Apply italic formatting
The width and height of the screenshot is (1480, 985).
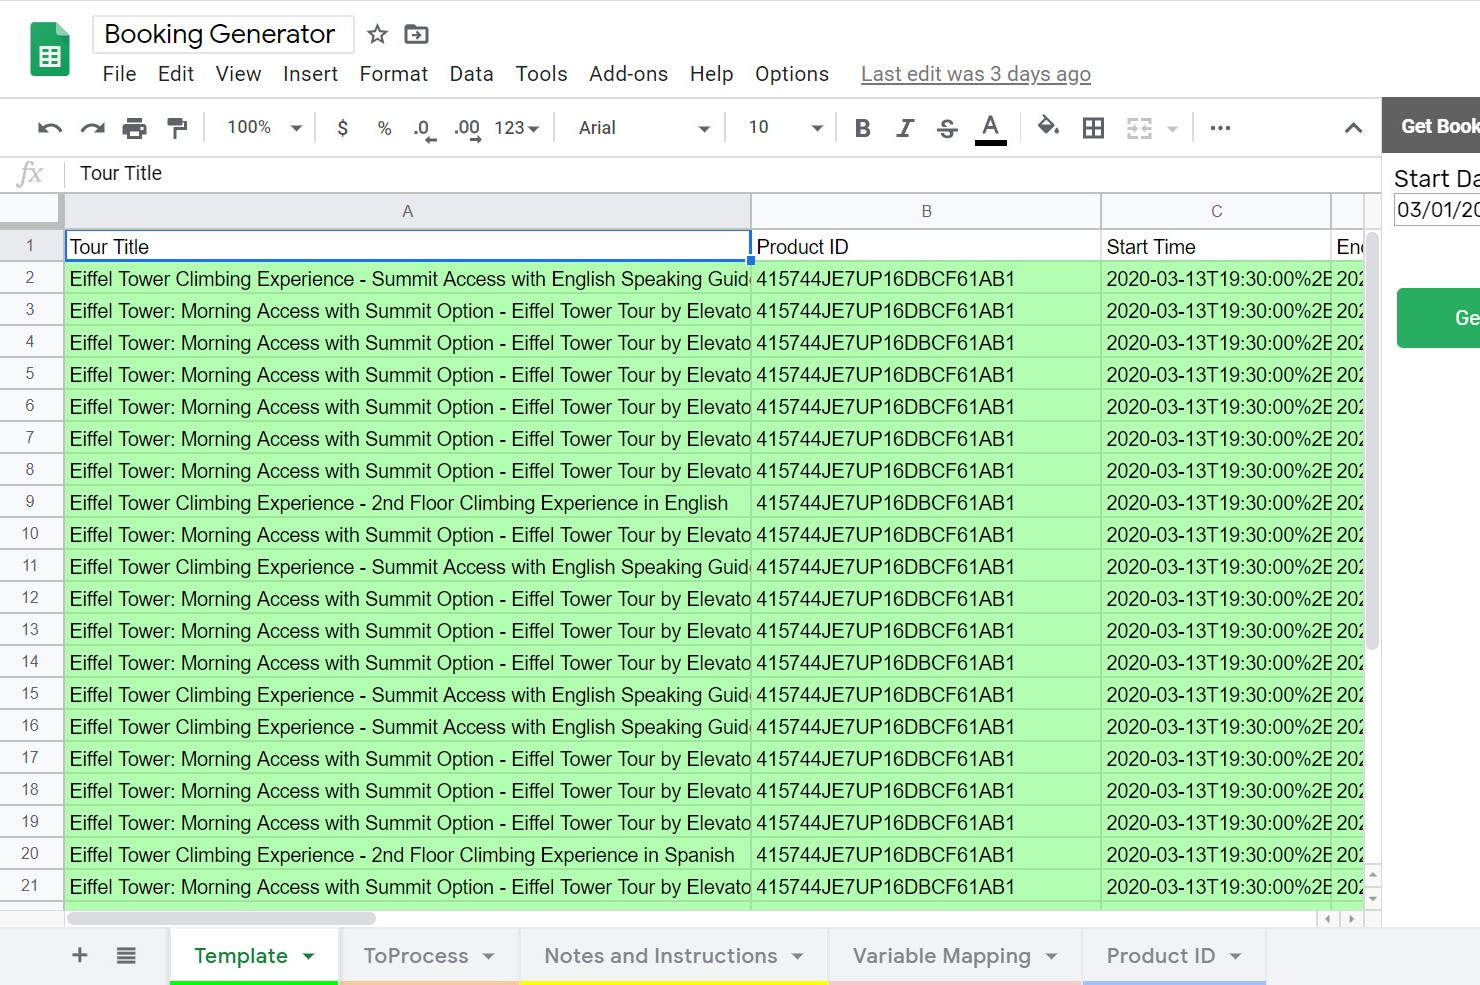coord(905,128)
